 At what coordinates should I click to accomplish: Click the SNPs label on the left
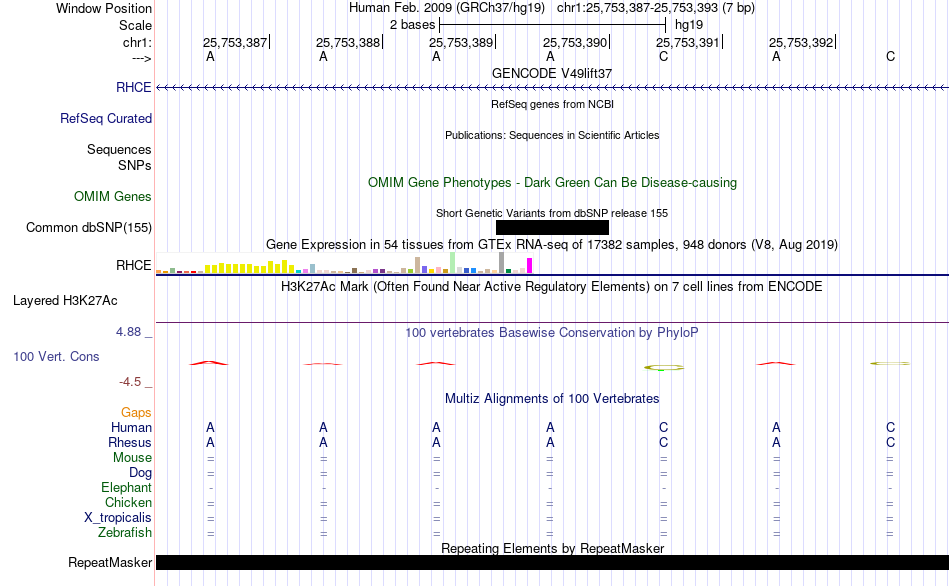pyautogui.click(x=135, y=165)
